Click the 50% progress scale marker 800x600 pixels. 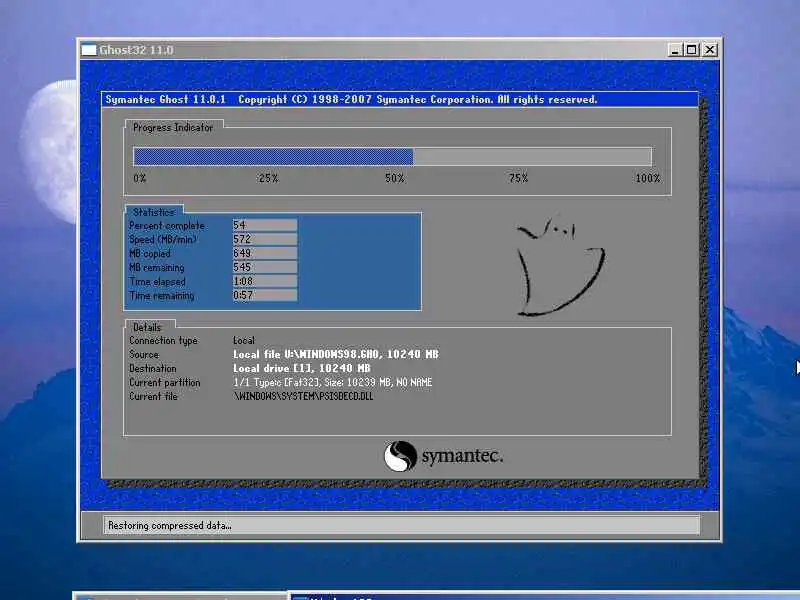(394, 178)
